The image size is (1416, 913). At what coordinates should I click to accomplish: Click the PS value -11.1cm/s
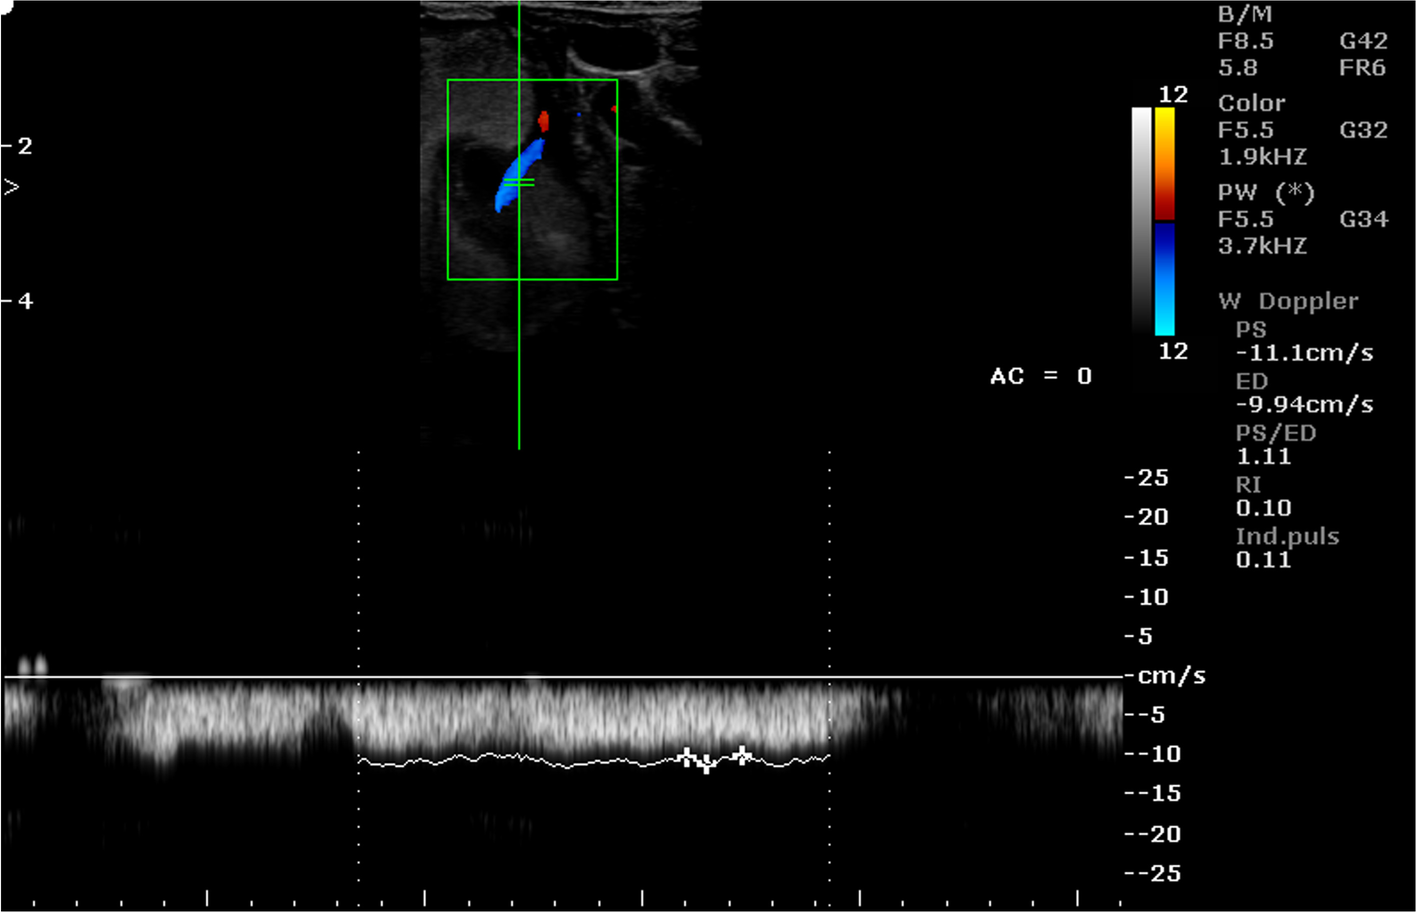coord(1304,353)
